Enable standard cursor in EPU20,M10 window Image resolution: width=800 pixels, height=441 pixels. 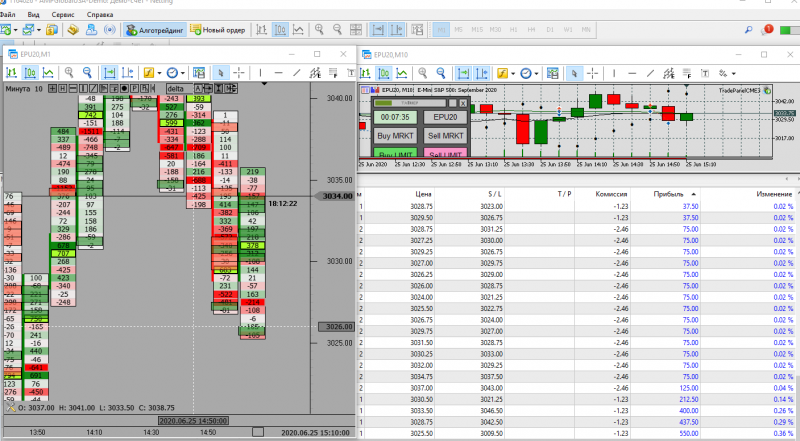point(574,74)
